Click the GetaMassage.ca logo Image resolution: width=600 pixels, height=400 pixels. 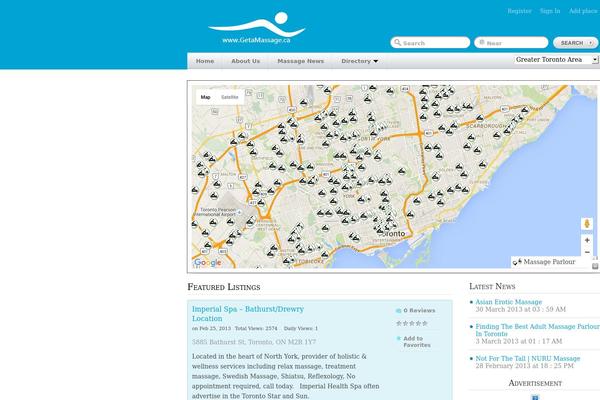coord(256,28)
